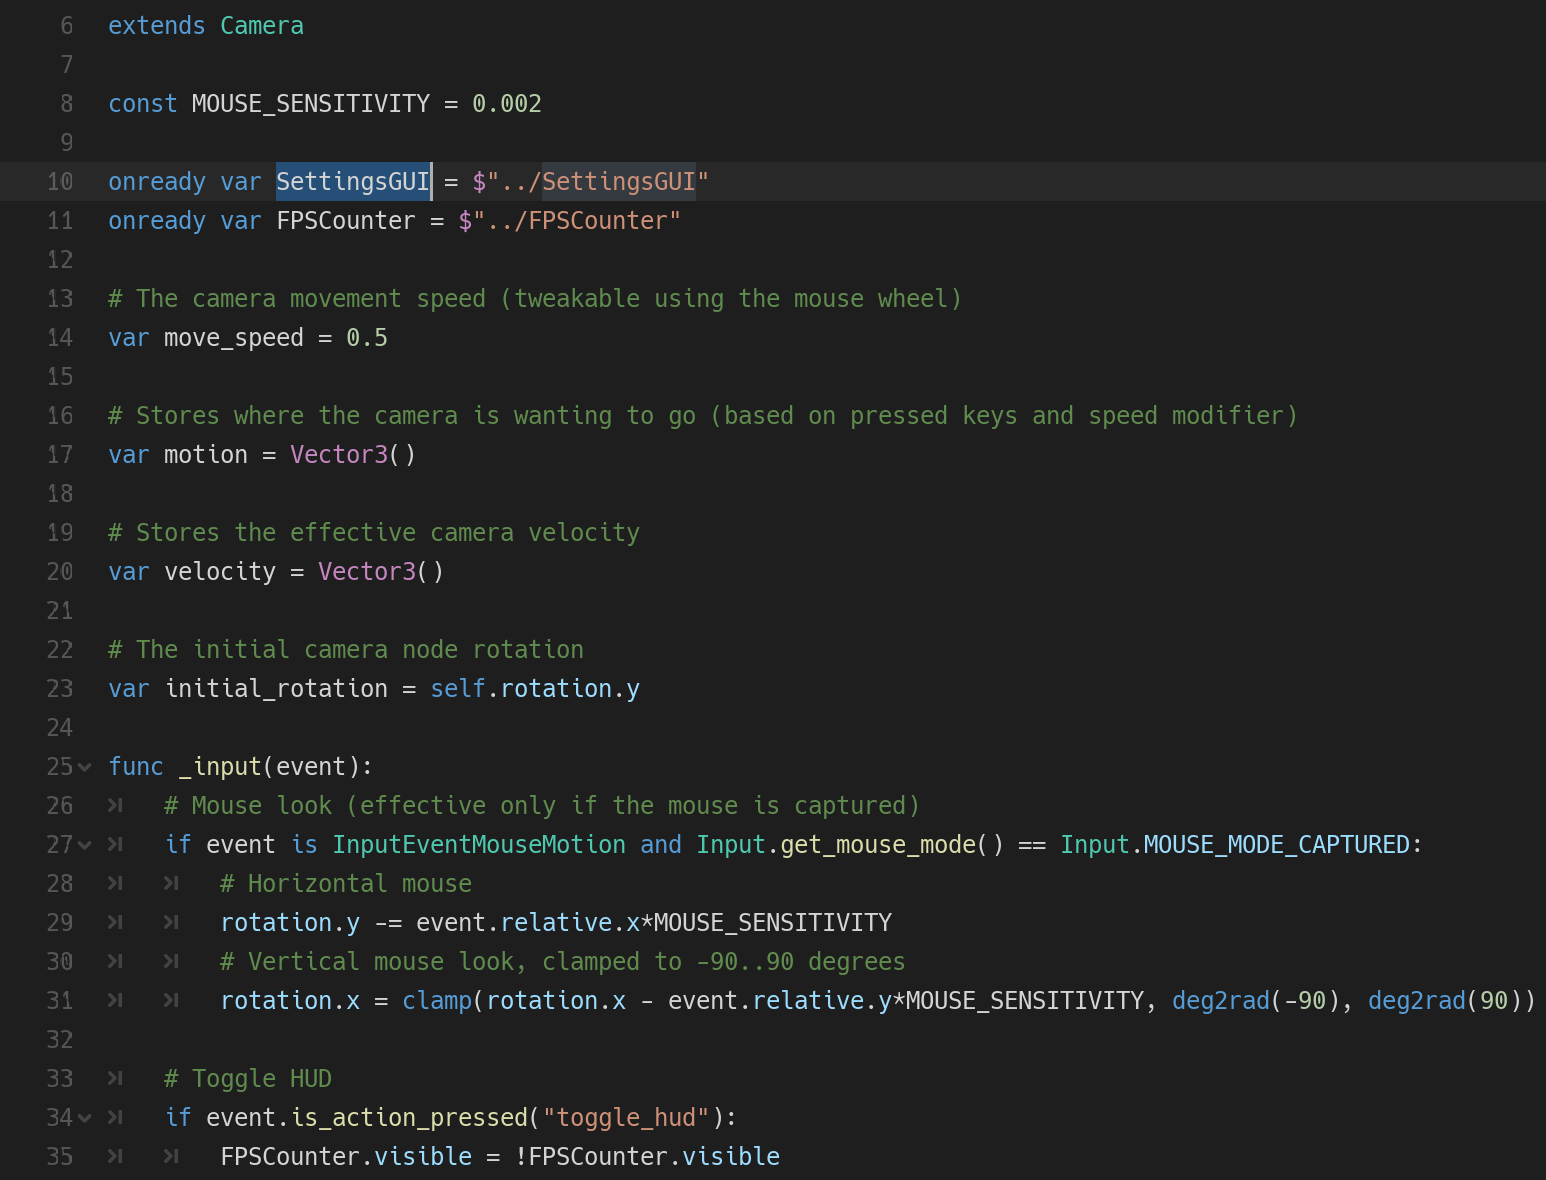Viewport: 1546px width, 1180px height.
Task: Click the Mouse look comment on line 26
Action: [x=542, y=806]
